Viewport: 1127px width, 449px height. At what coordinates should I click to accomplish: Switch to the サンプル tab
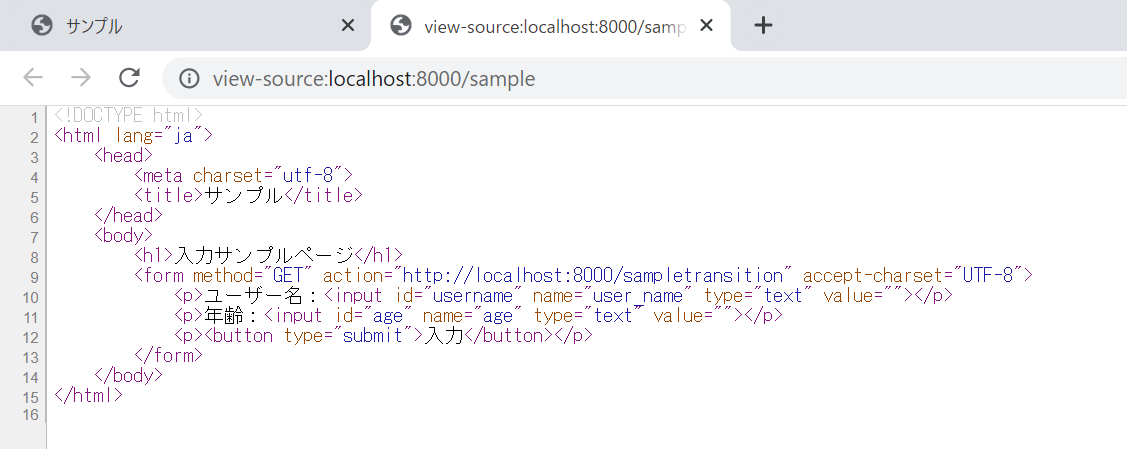185,27
